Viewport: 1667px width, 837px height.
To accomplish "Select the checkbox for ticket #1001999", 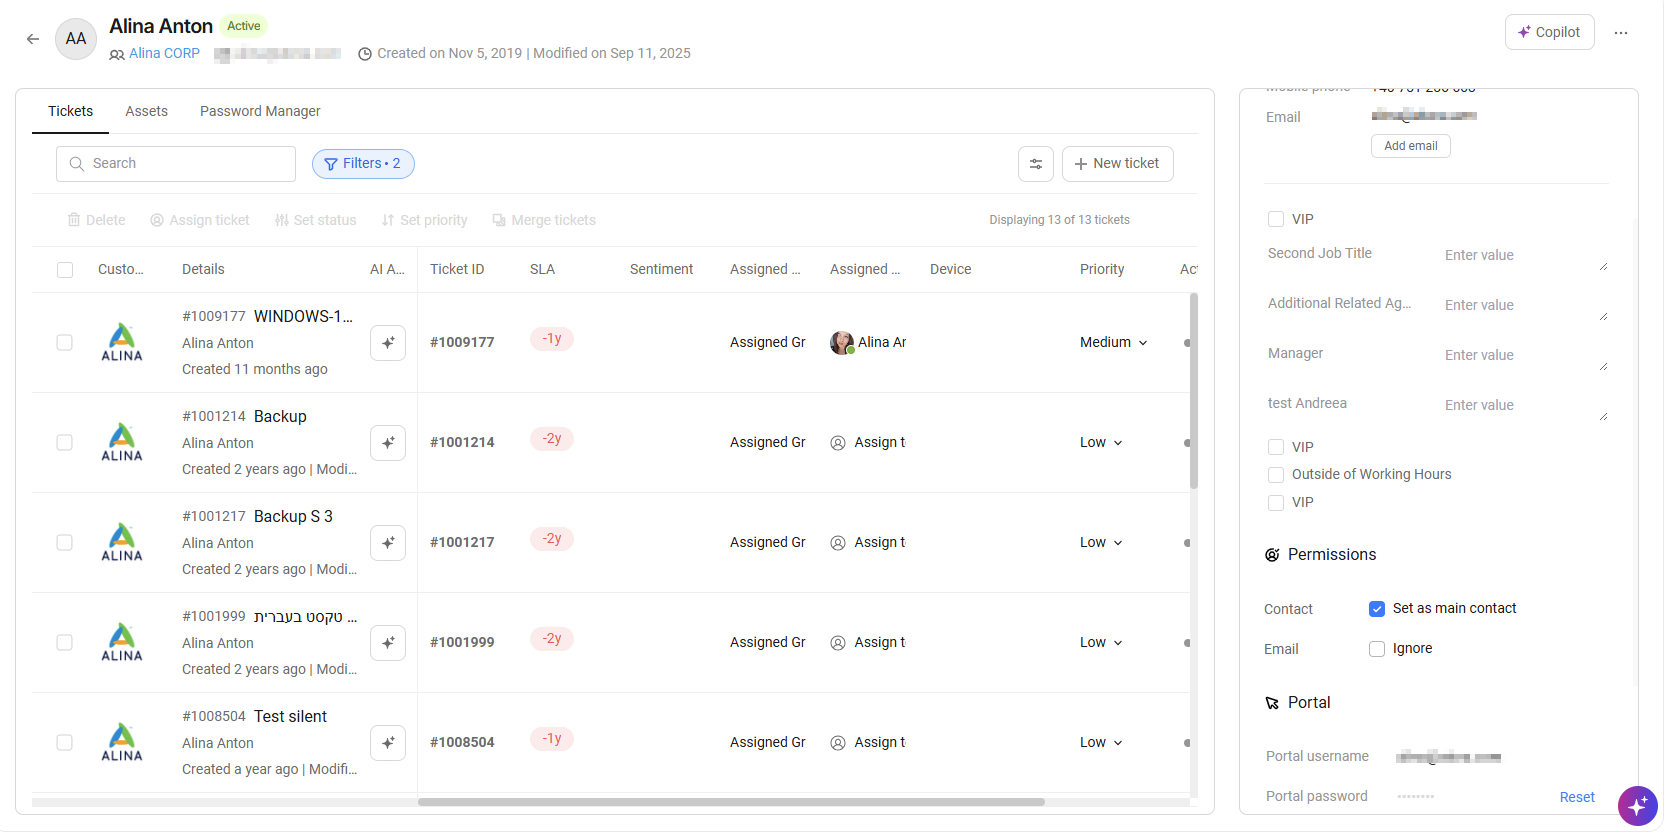I will 65,642.
